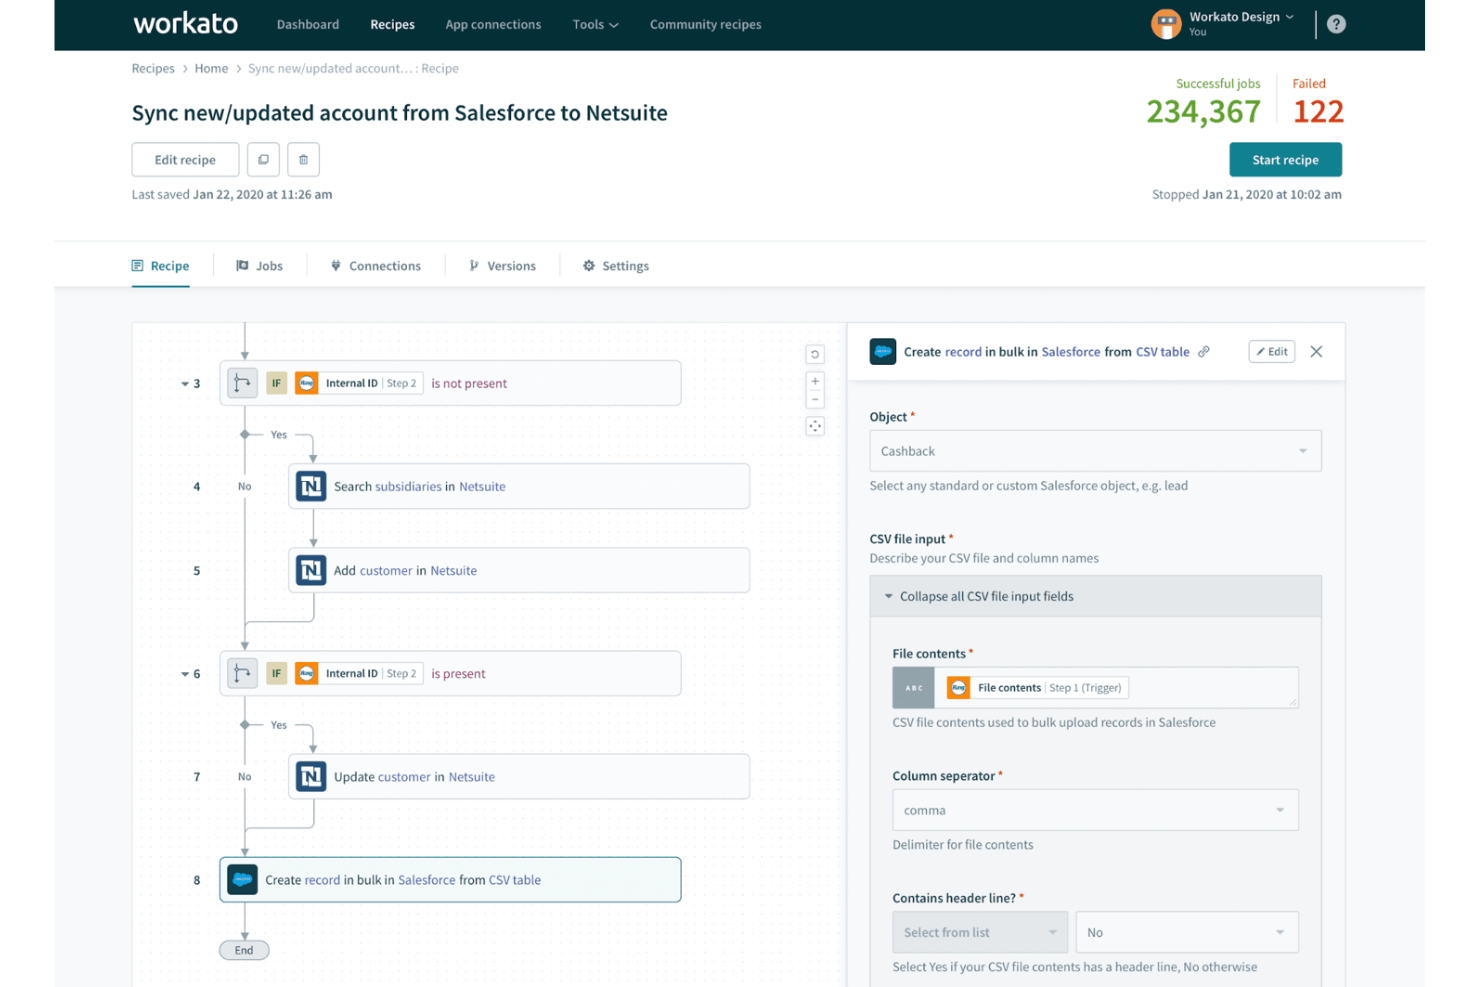Open App connections in top navigation
Viewport: 1480px width, 987px height.
[493, 24]
